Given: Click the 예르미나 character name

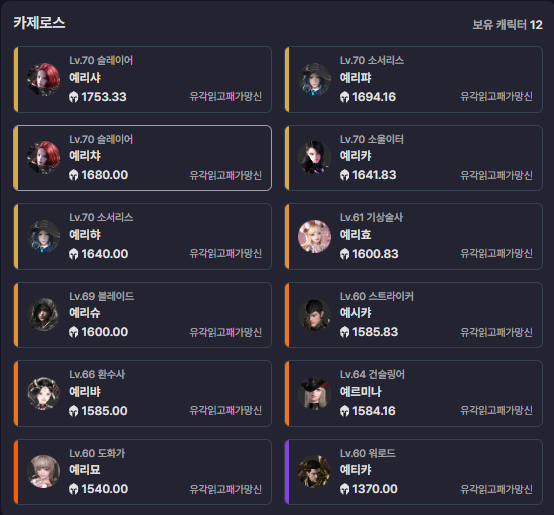Looking at the screenshot, I should point(360,391).
